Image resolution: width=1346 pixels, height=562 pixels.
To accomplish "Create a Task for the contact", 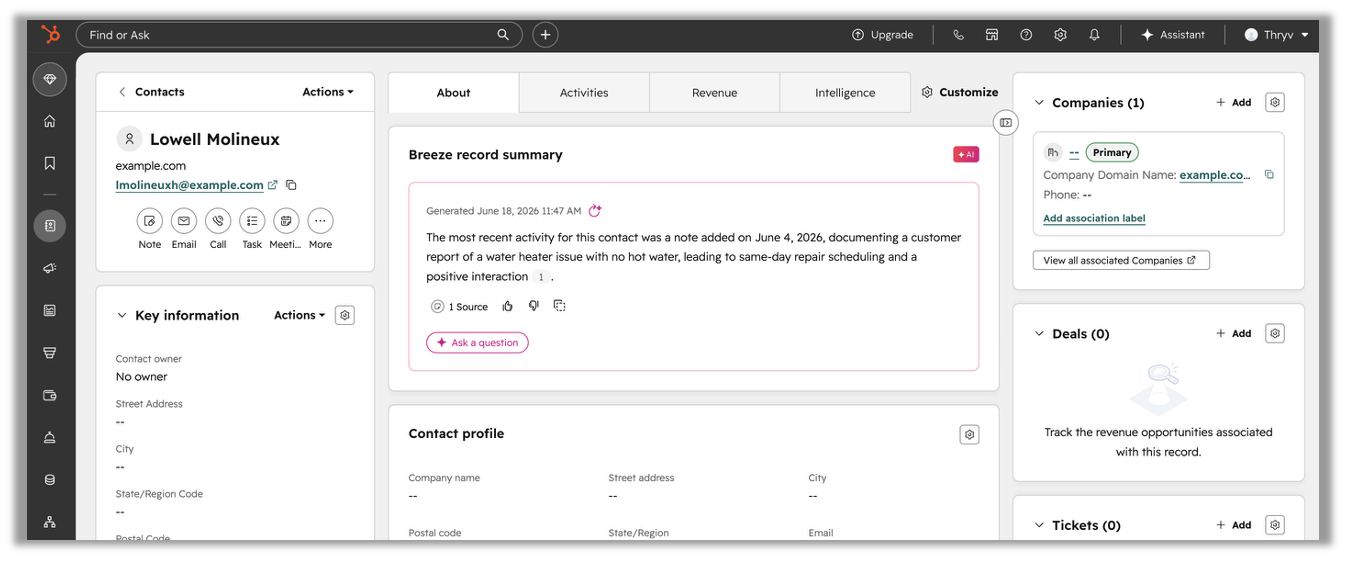I will [252, 221].
